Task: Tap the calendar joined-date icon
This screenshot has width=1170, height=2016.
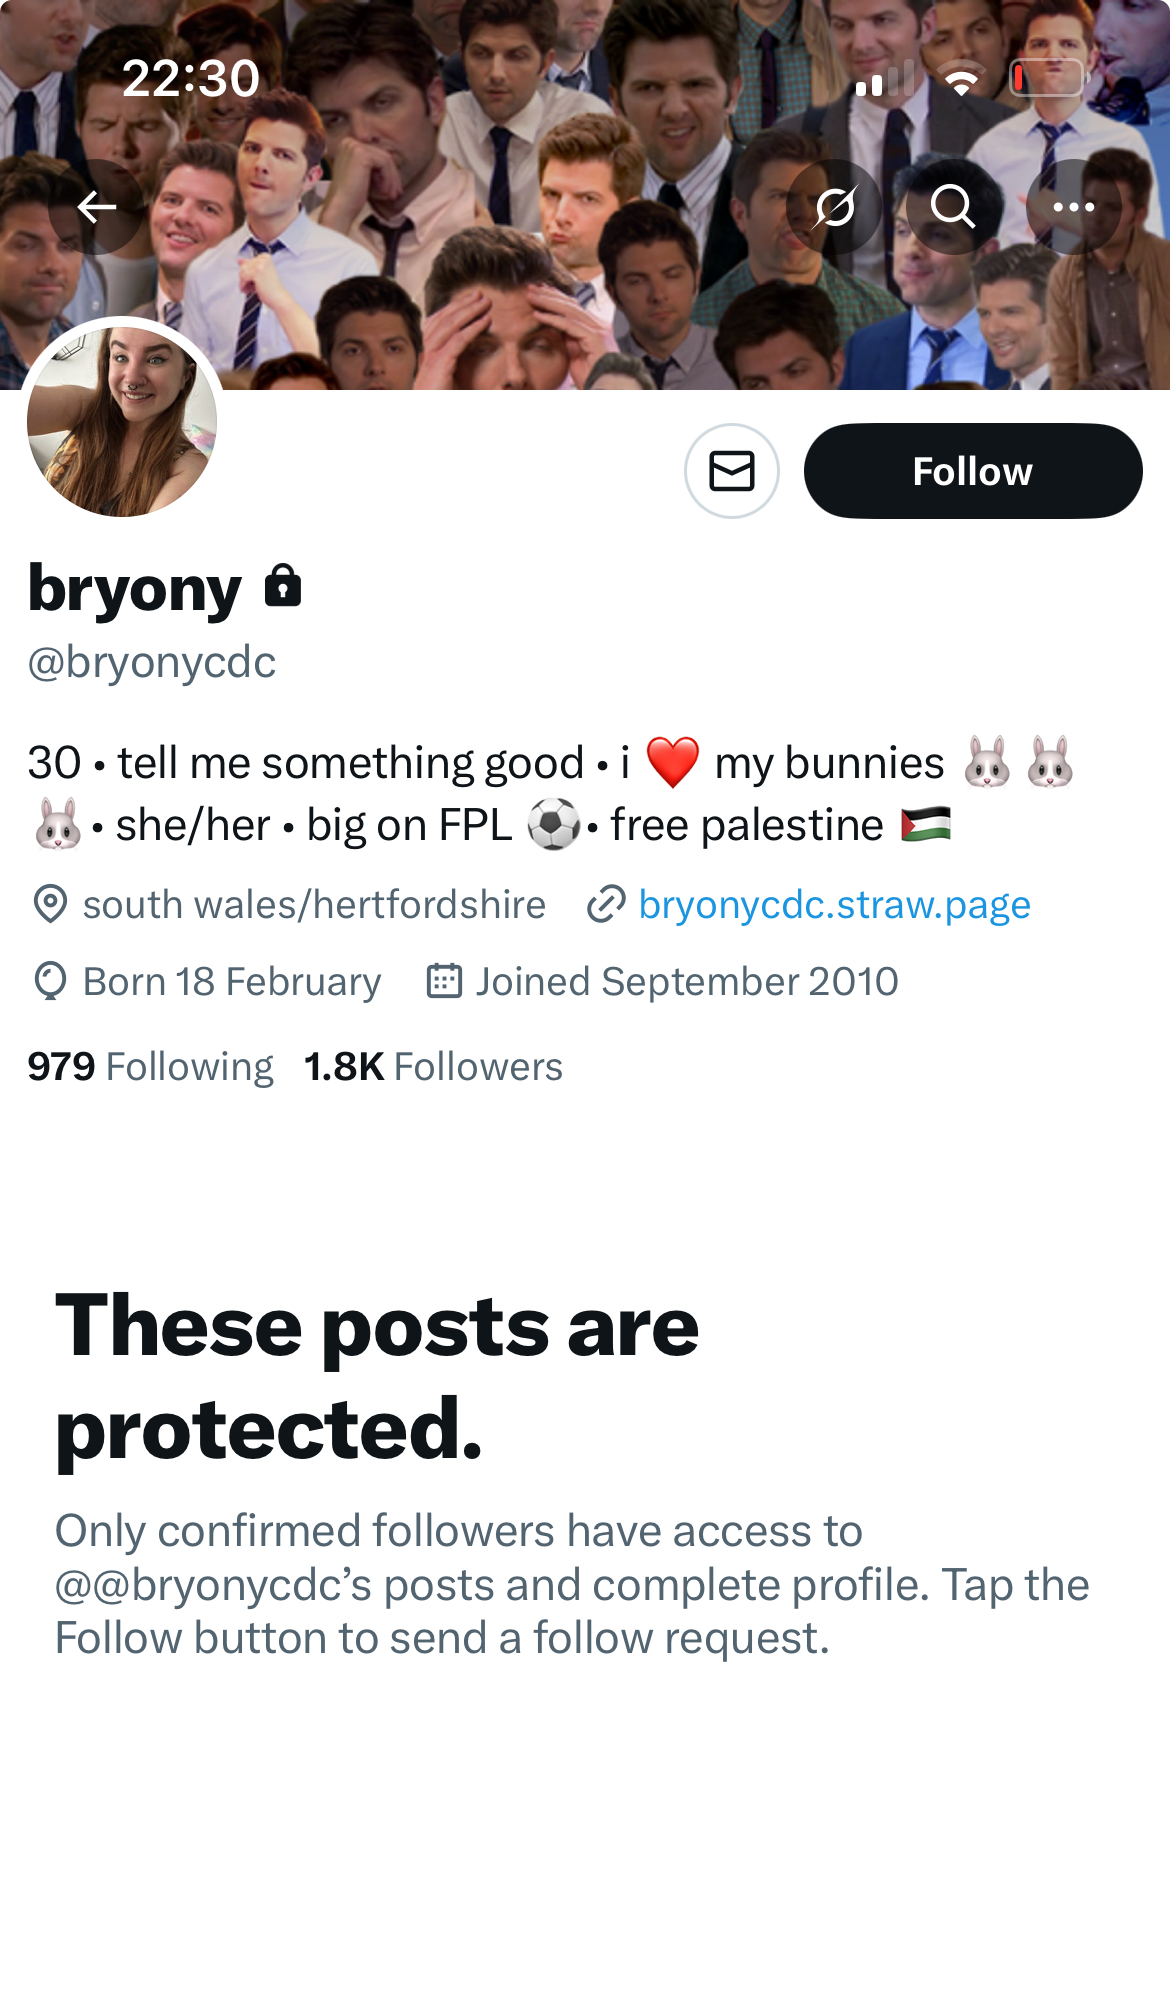Action: [444, 981]
